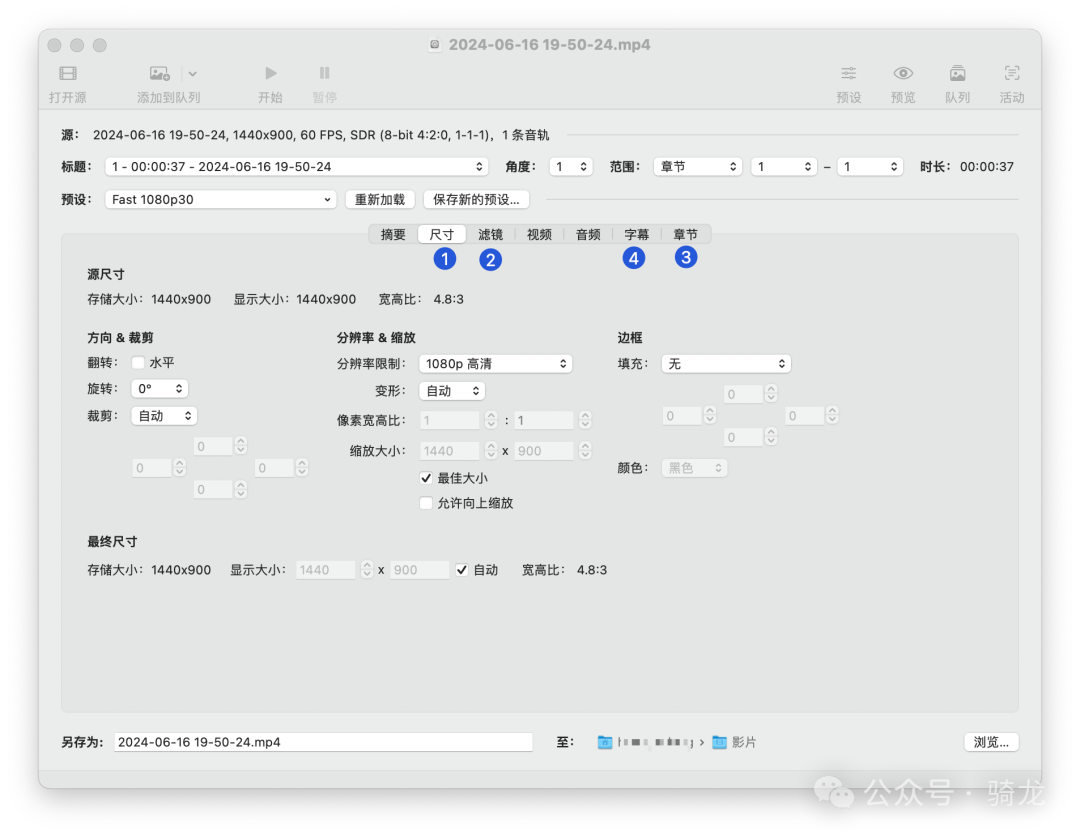Click the 影片 destination folder icon
The width and height of the screenshot is (1080, 836).
point(719,742)
